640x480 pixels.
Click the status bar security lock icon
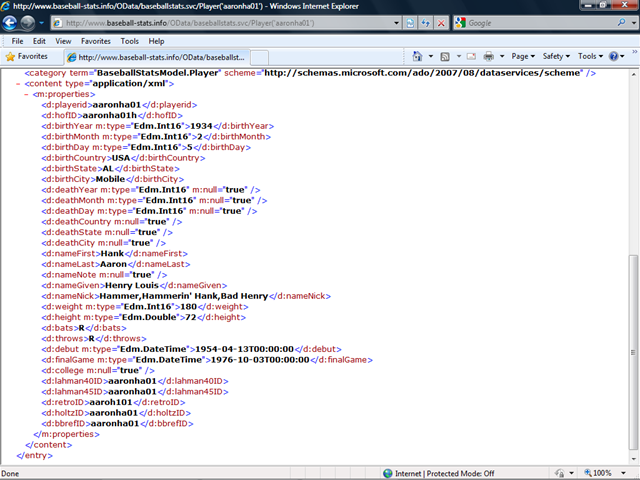click(560, 473)
